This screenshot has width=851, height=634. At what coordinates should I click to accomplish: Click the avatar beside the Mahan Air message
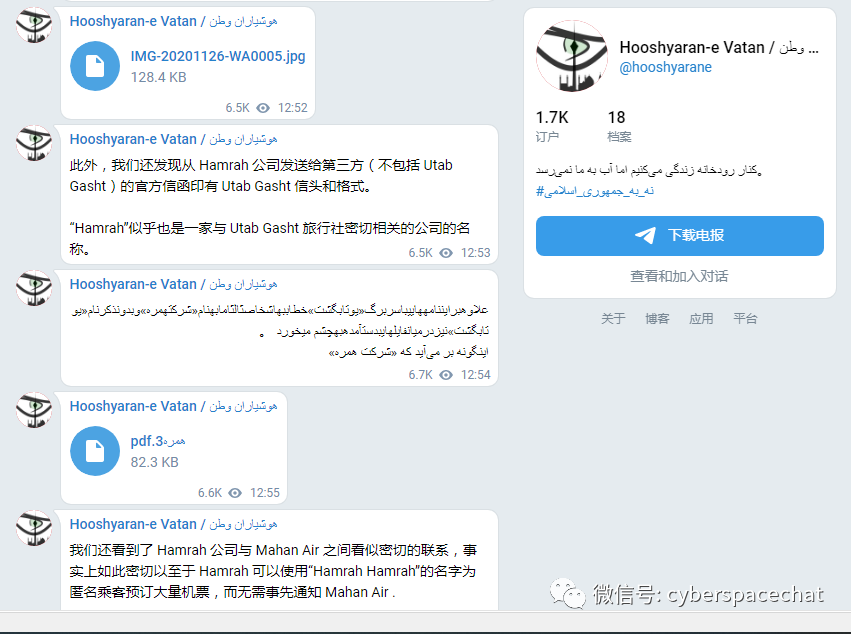coord(34,528)
